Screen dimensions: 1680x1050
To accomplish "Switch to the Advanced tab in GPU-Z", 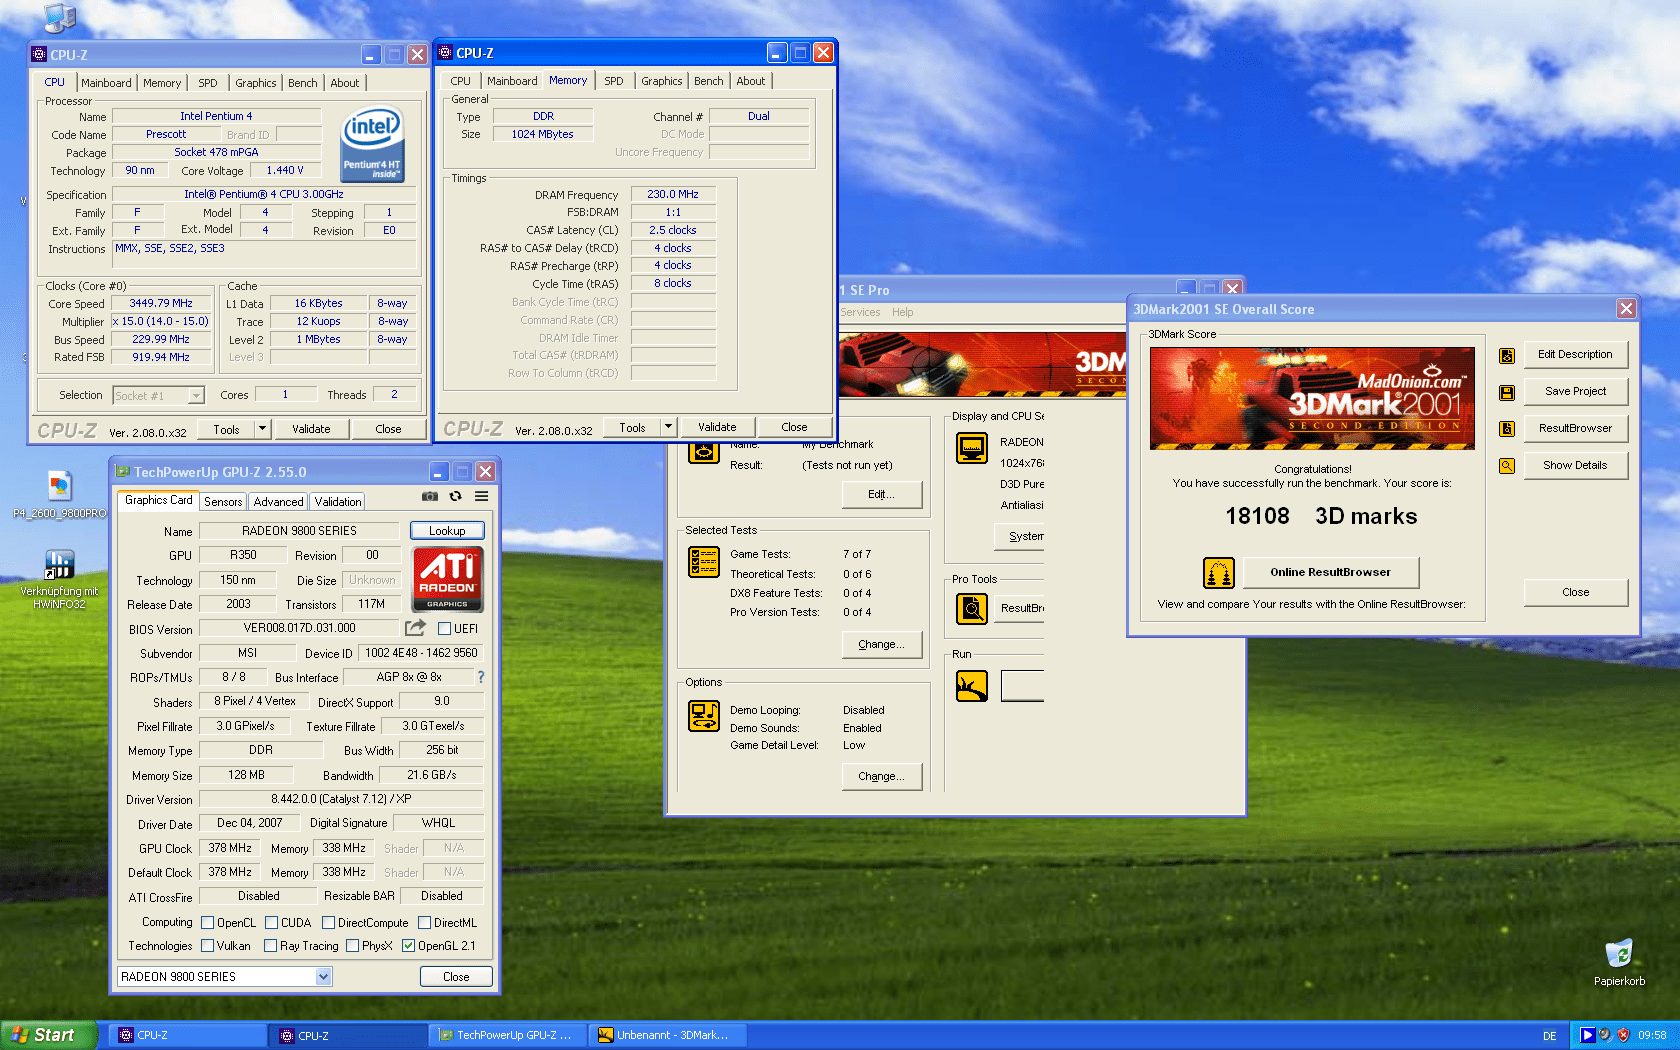I will (x=278, y=502).
